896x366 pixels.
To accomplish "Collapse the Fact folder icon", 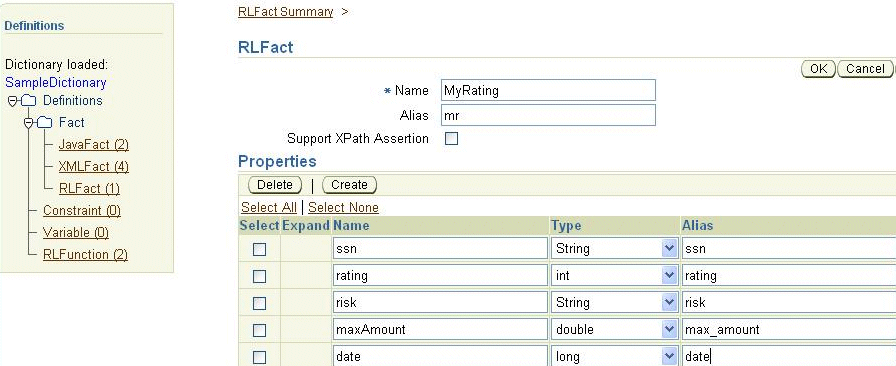I will pos(29,123).
